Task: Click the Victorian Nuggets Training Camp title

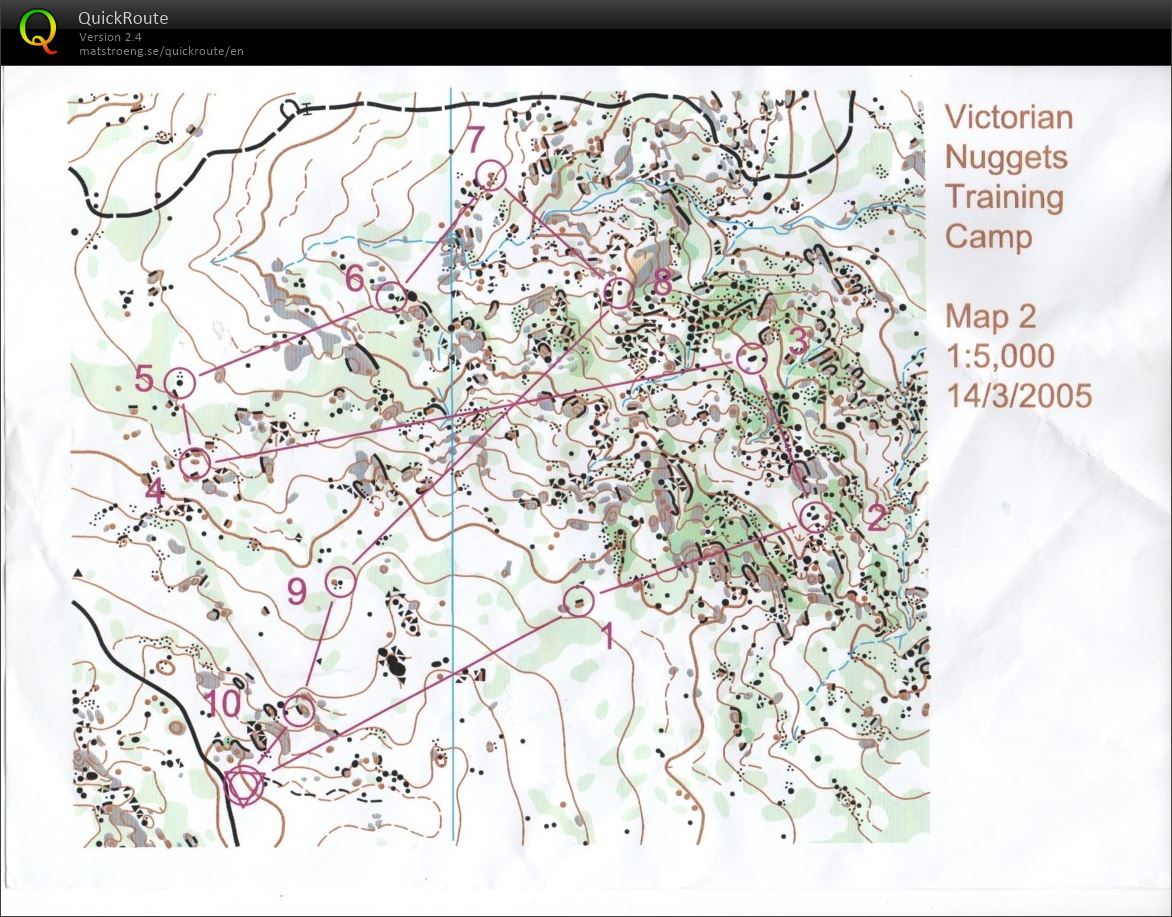Action: [x=1008, y=176]
